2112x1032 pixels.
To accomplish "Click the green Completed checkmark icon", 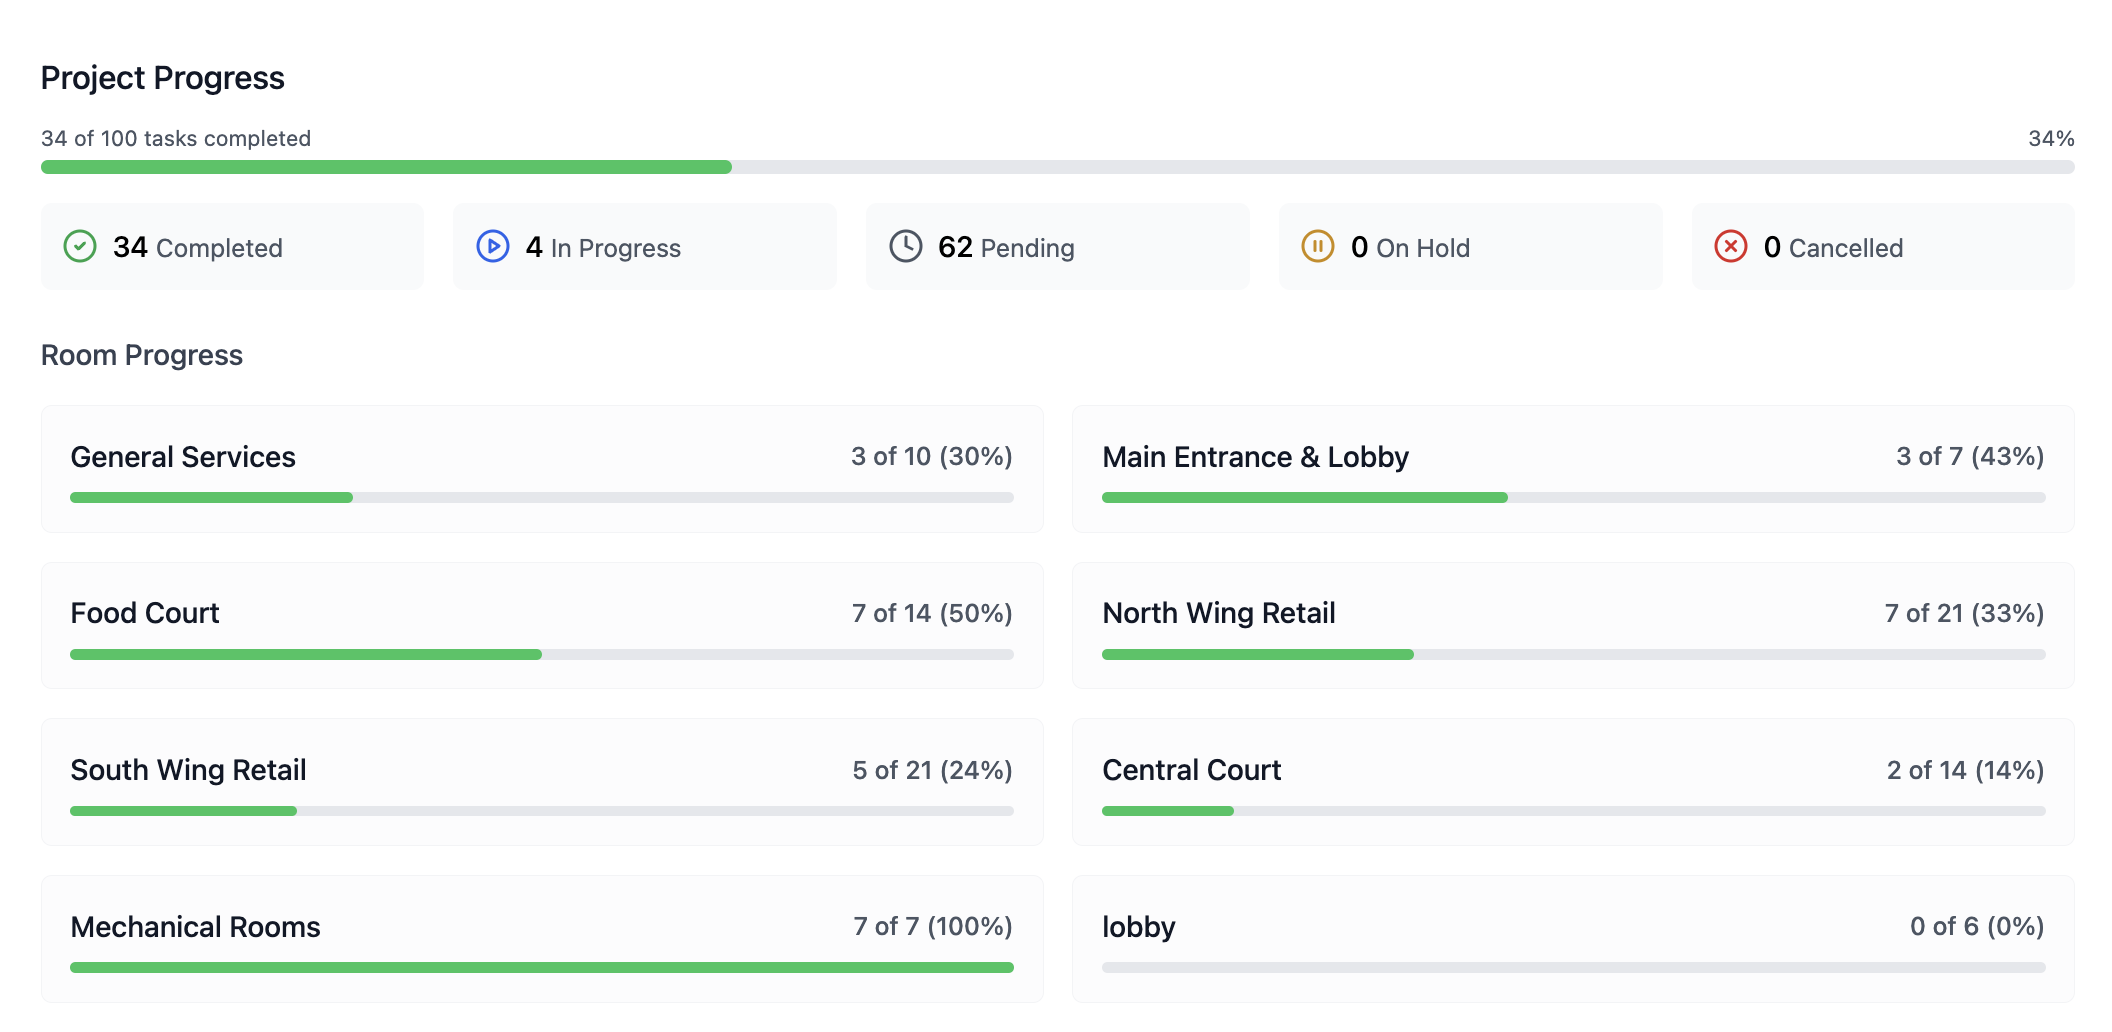I will pyautogui.click(x=79, y=246).
